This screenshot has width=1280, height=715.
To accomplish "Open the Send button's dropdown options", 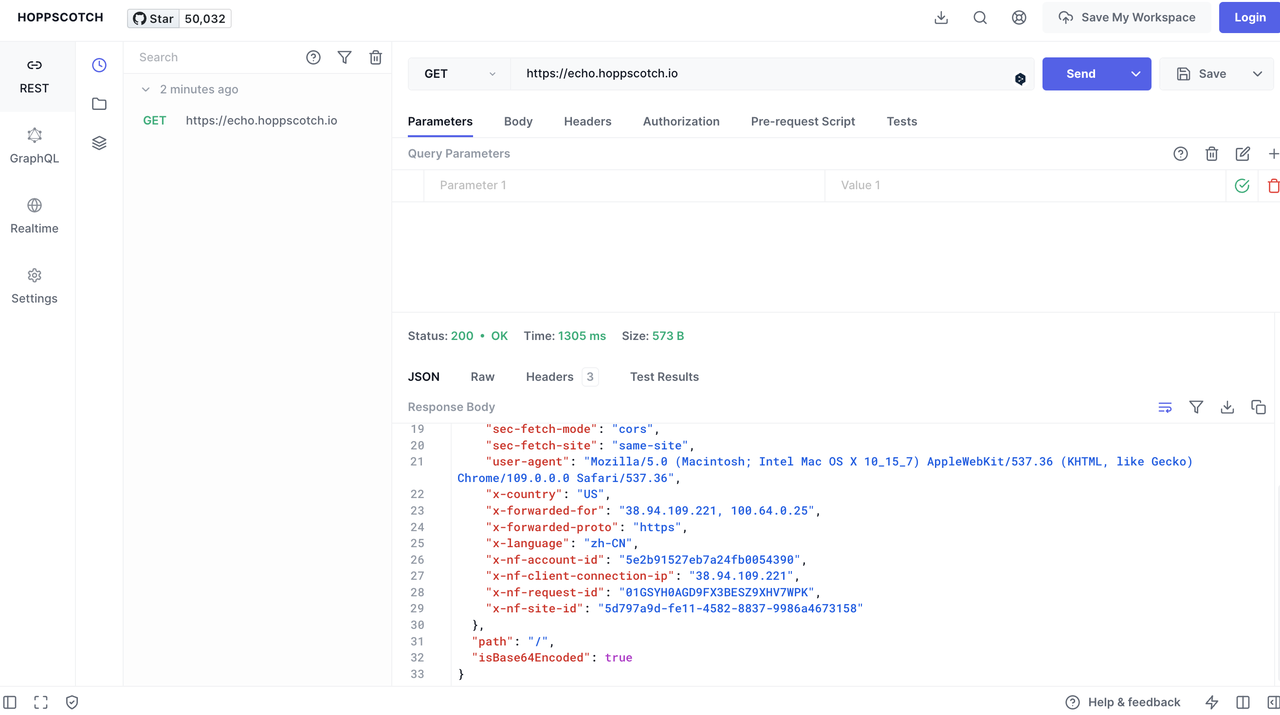I will (1133, 73).
